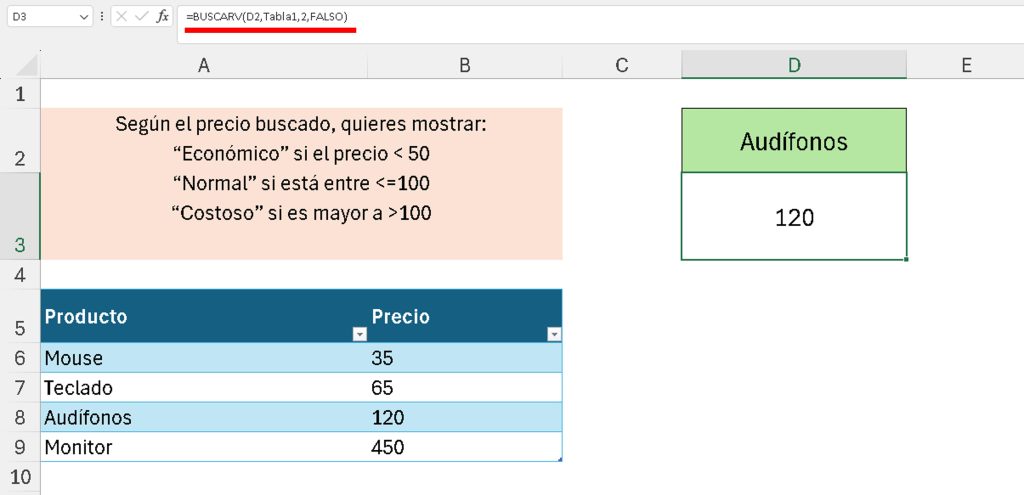1024x495 pixels.
Task: Click the Name Box resize dots handle
Action: 102,17
